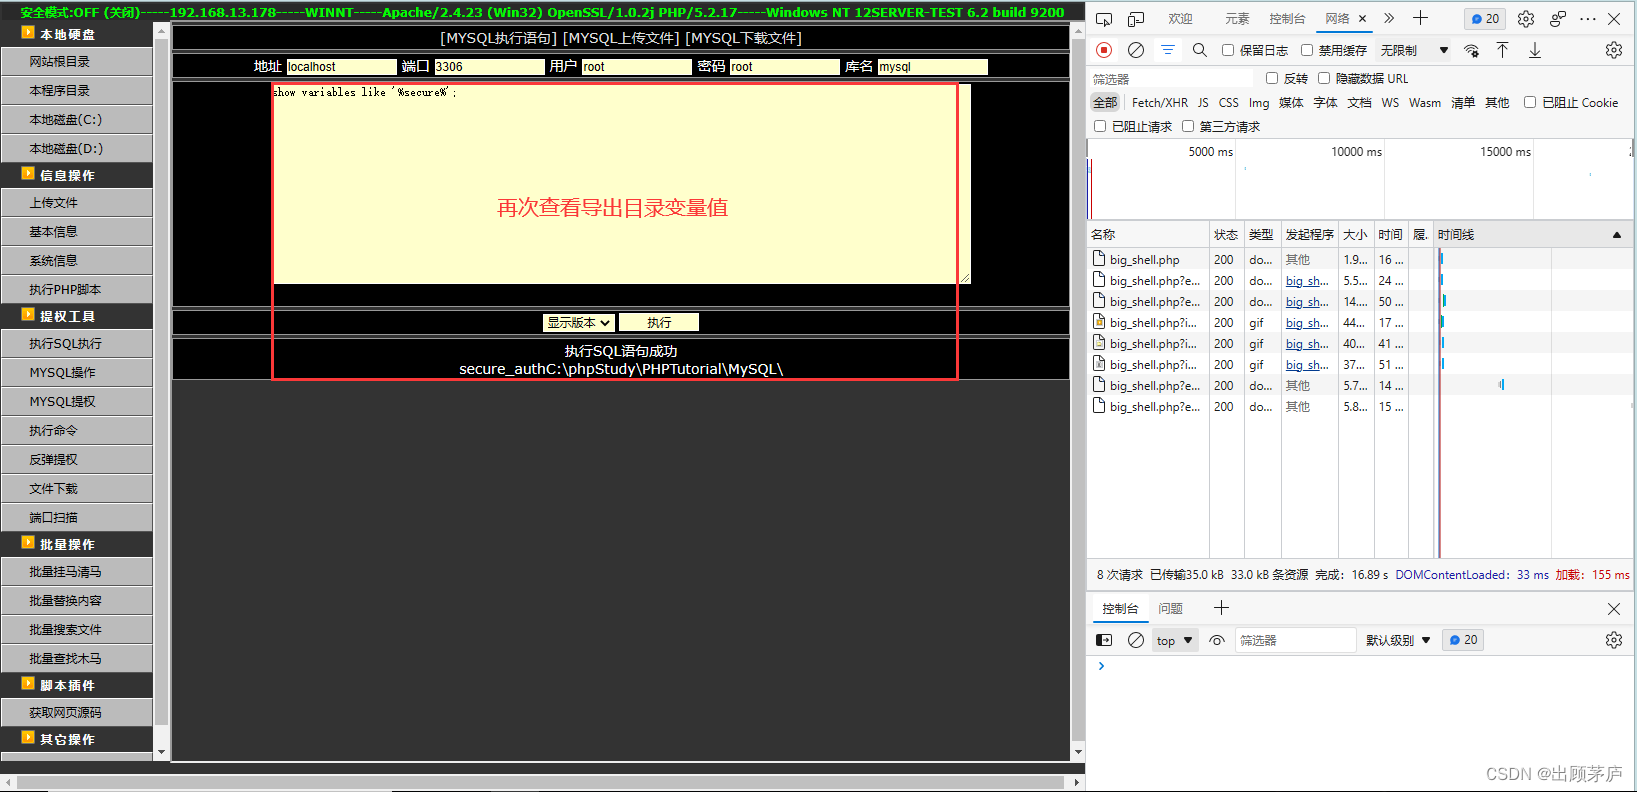
Task: Check the 反转 filter checkbox
Action: coord(1272,78)
